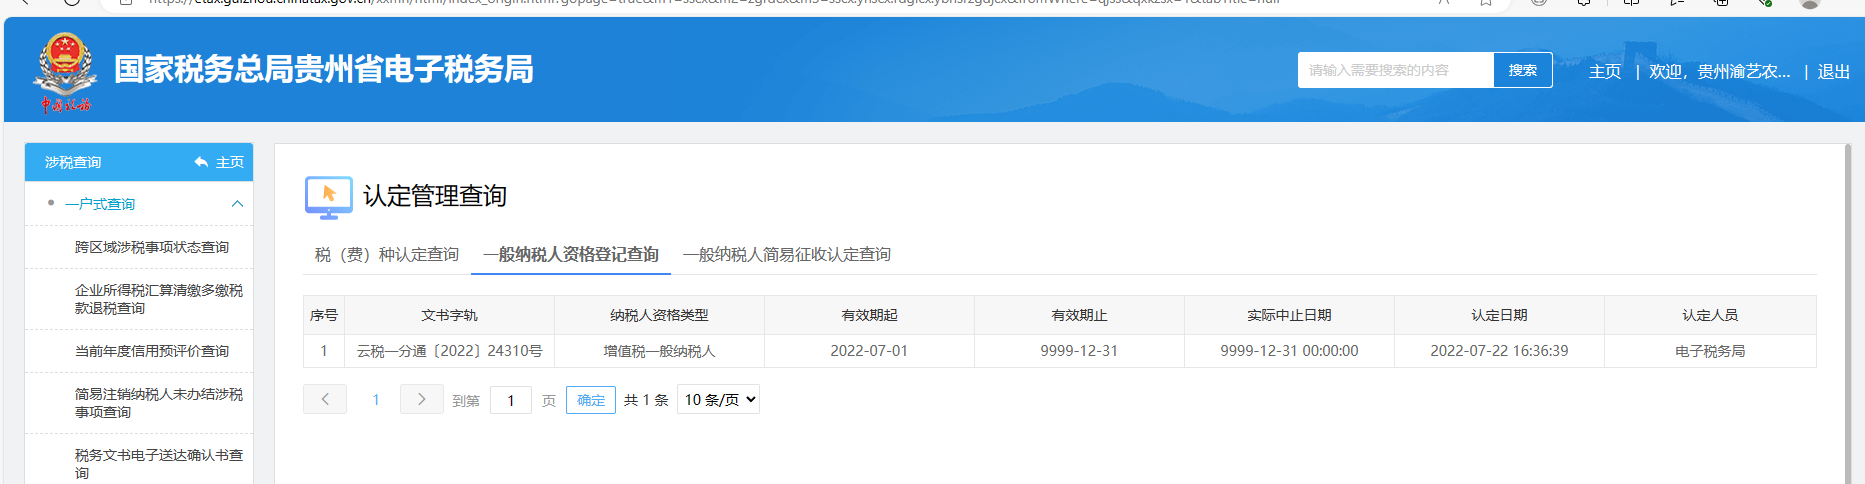Go to previous page with left arrow

click(325, 399)
